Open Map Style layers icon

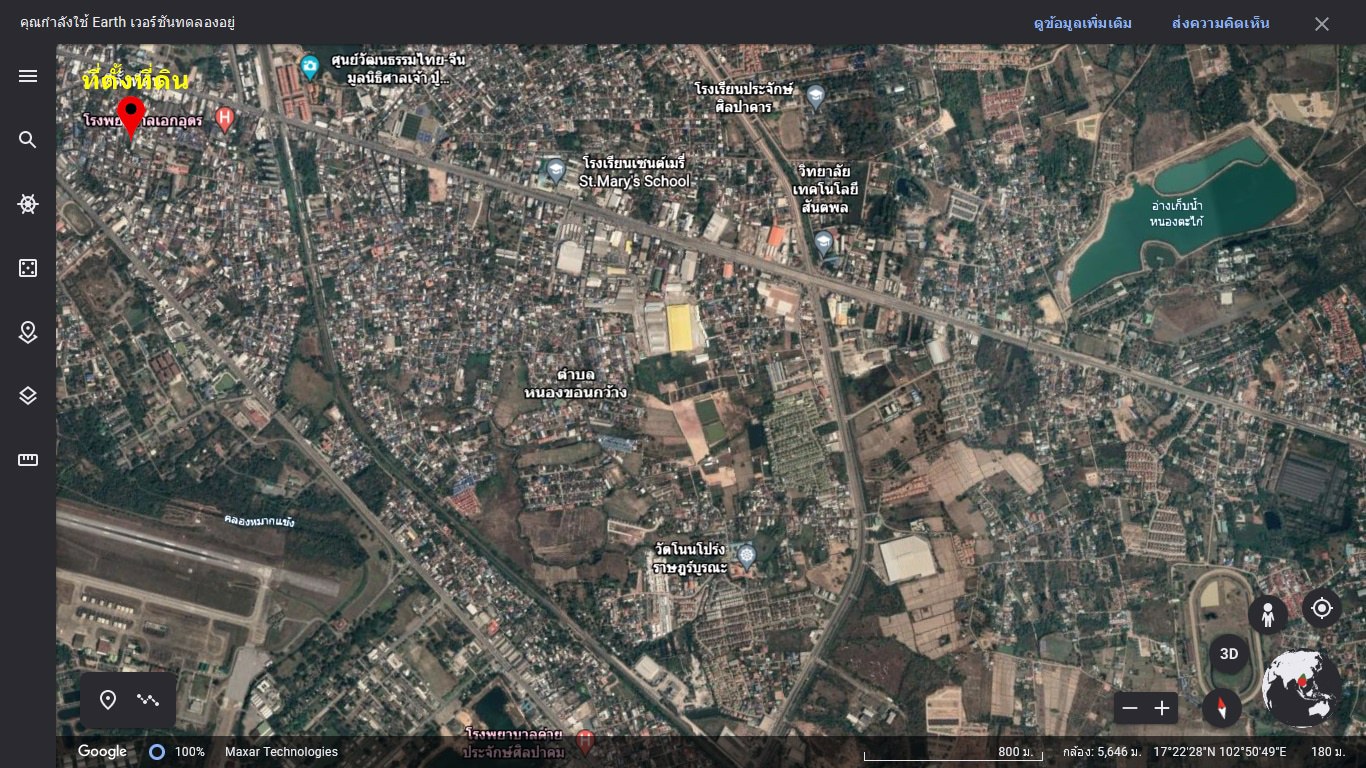(x=28, y=396)
